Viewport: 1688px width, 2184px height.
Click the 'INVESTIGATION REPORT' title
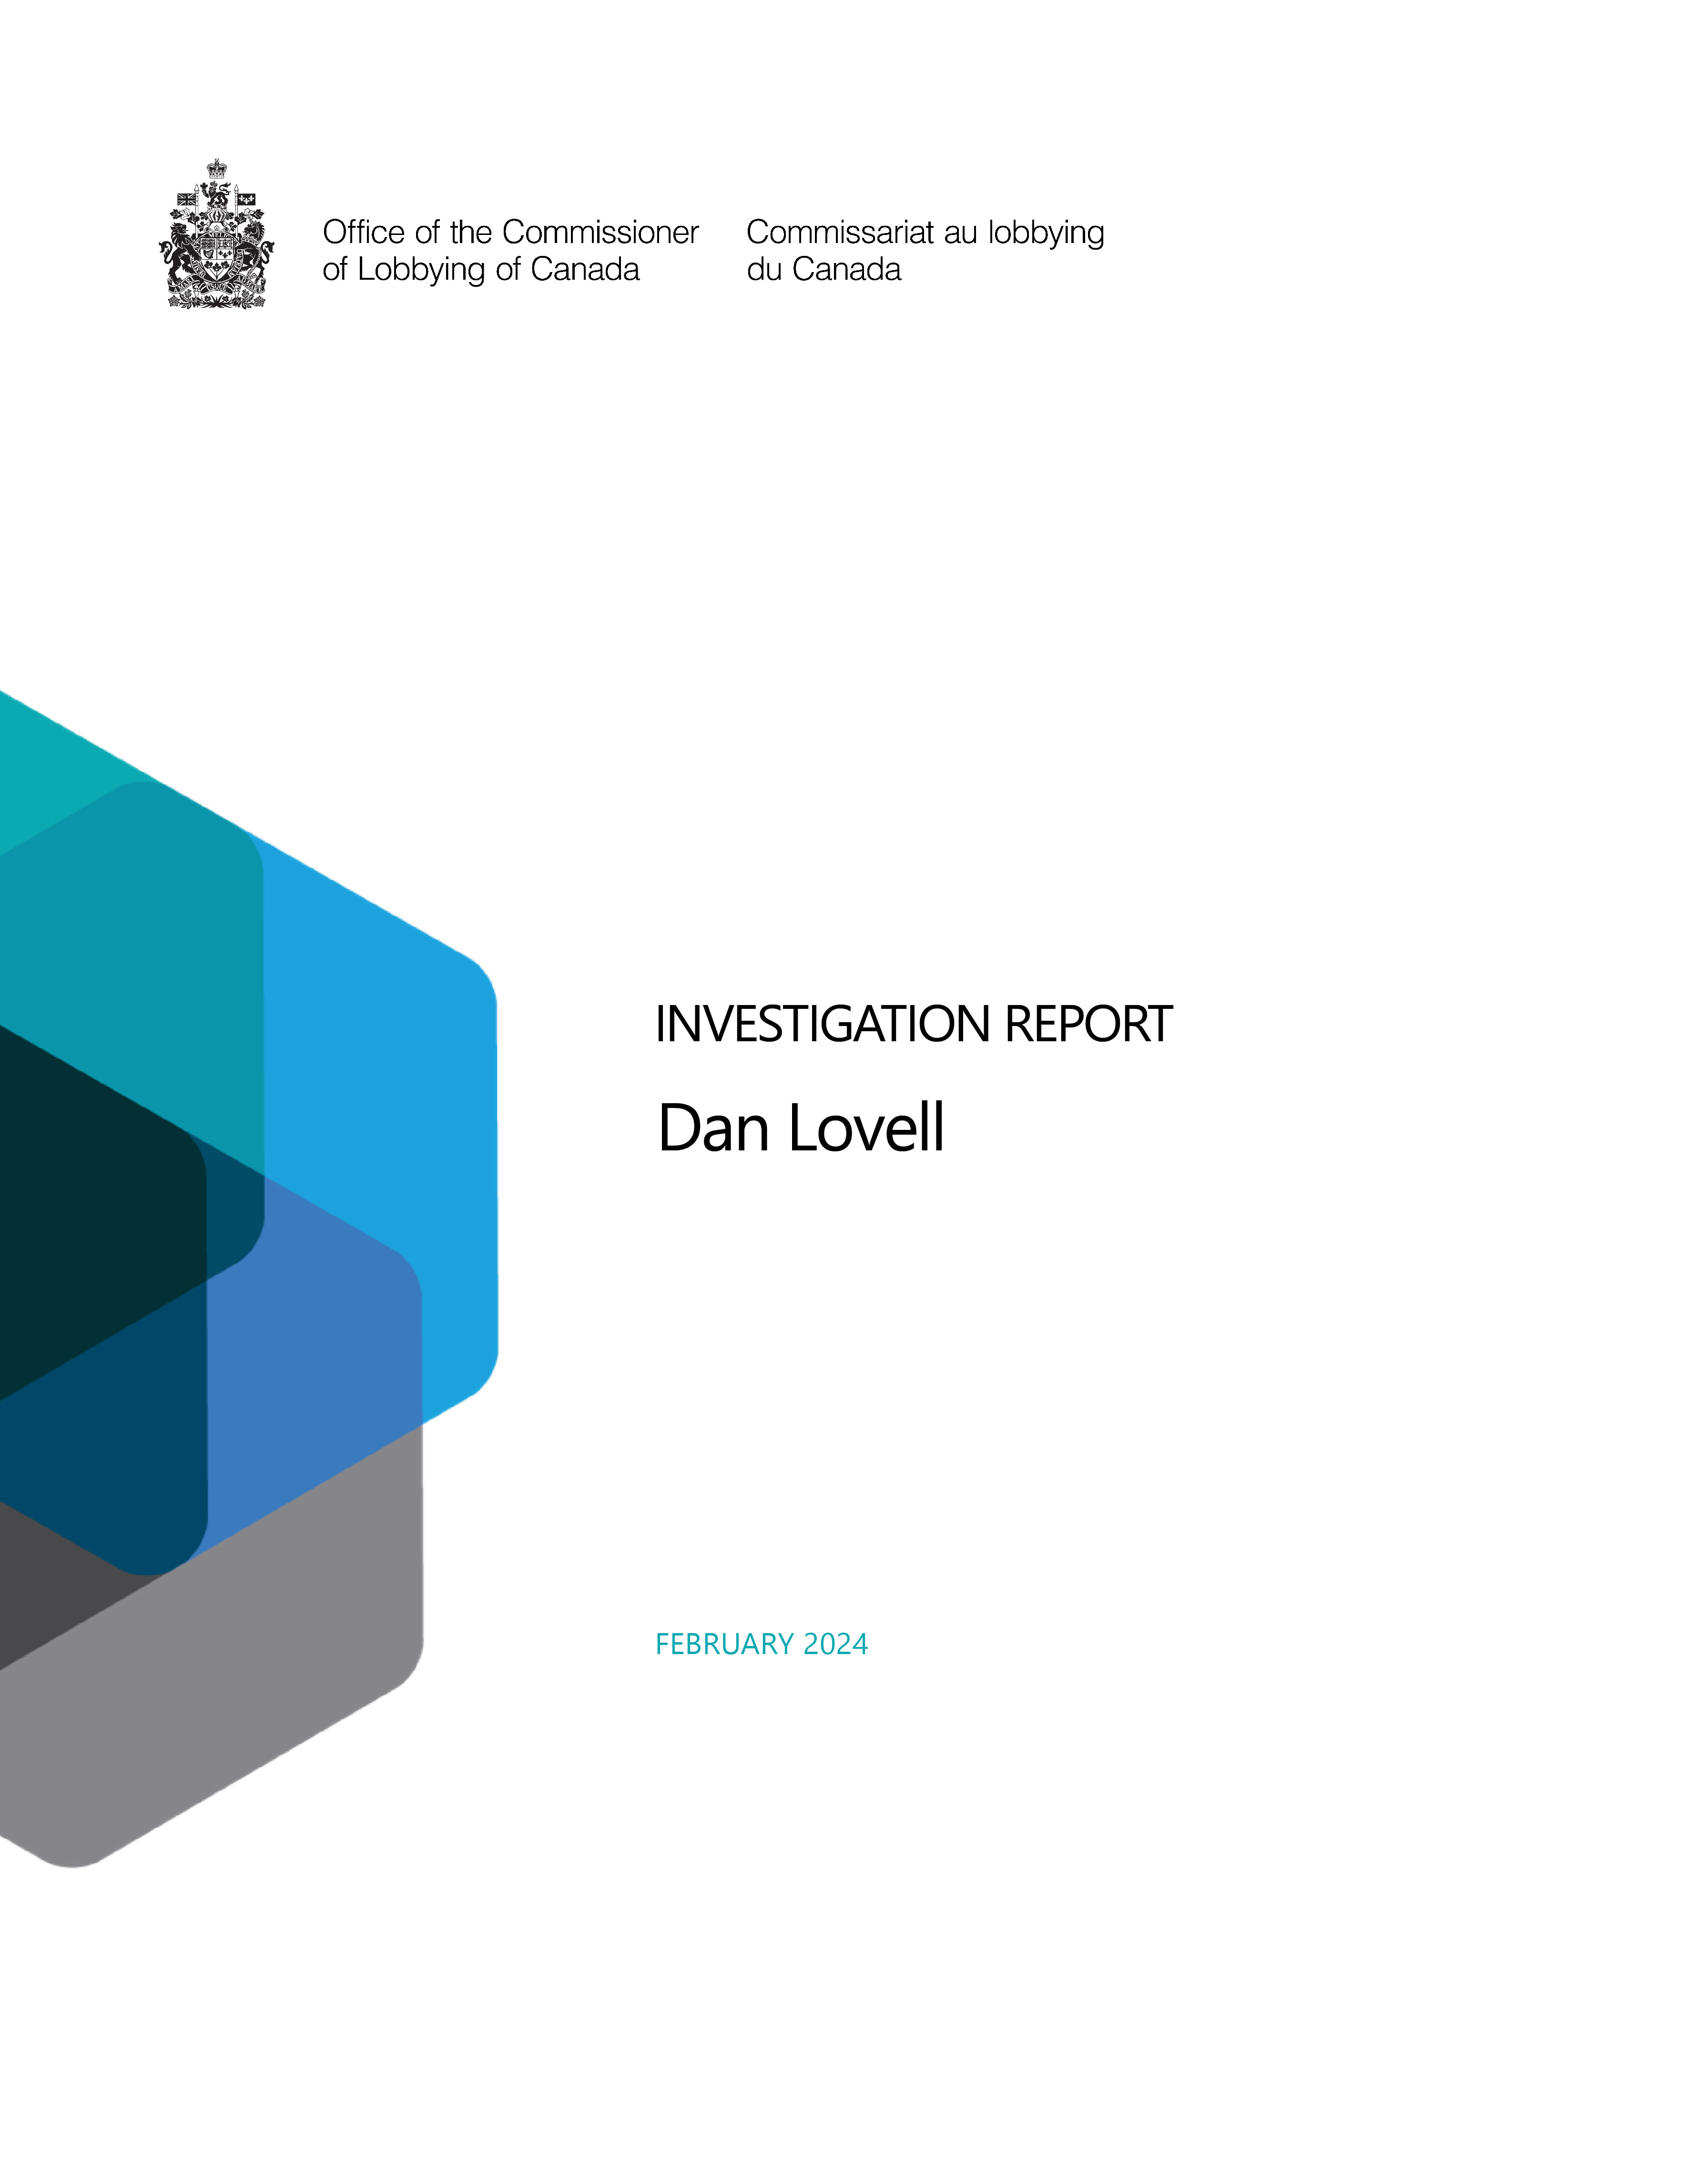click(x=913, y=1024)
